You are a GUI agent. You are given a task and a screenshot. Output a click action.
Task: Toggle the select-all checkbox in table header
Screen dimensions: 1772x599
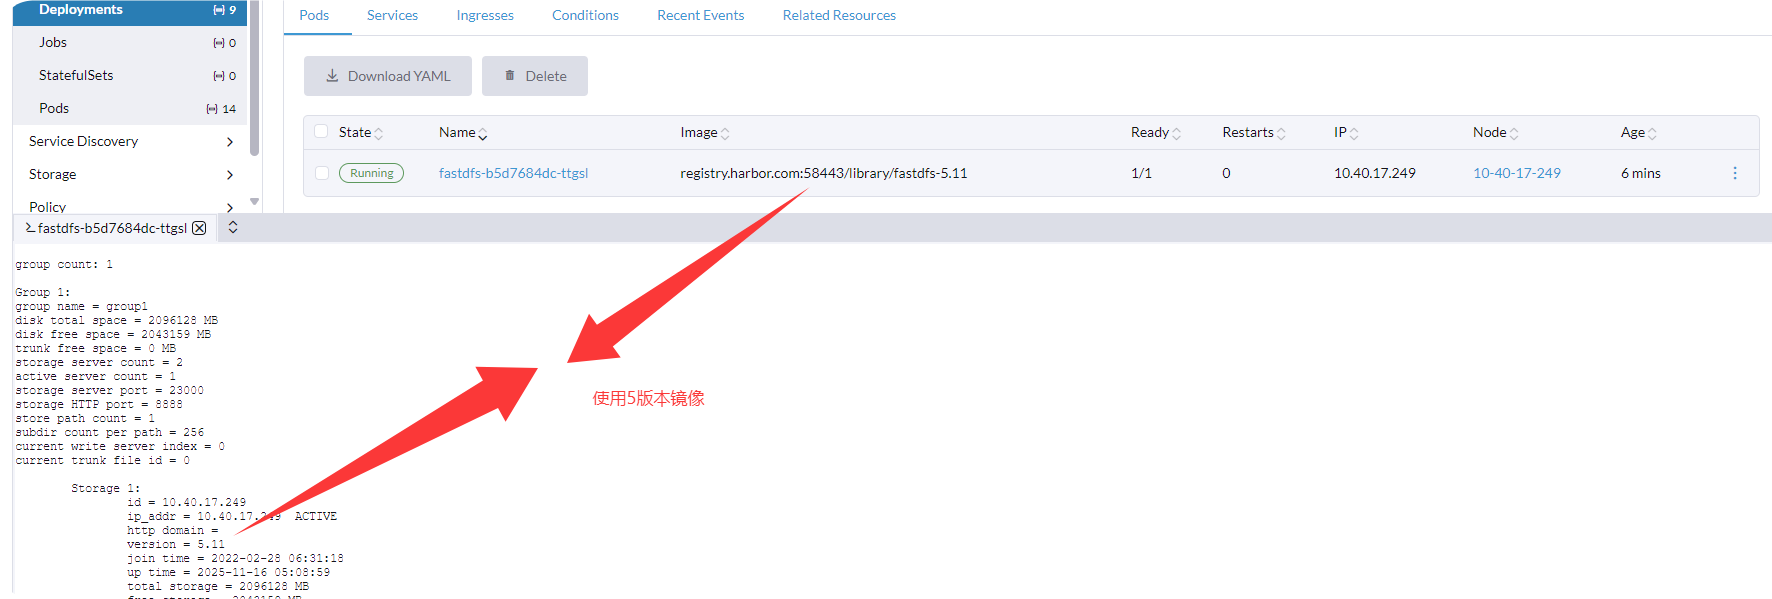click(321, 131)
